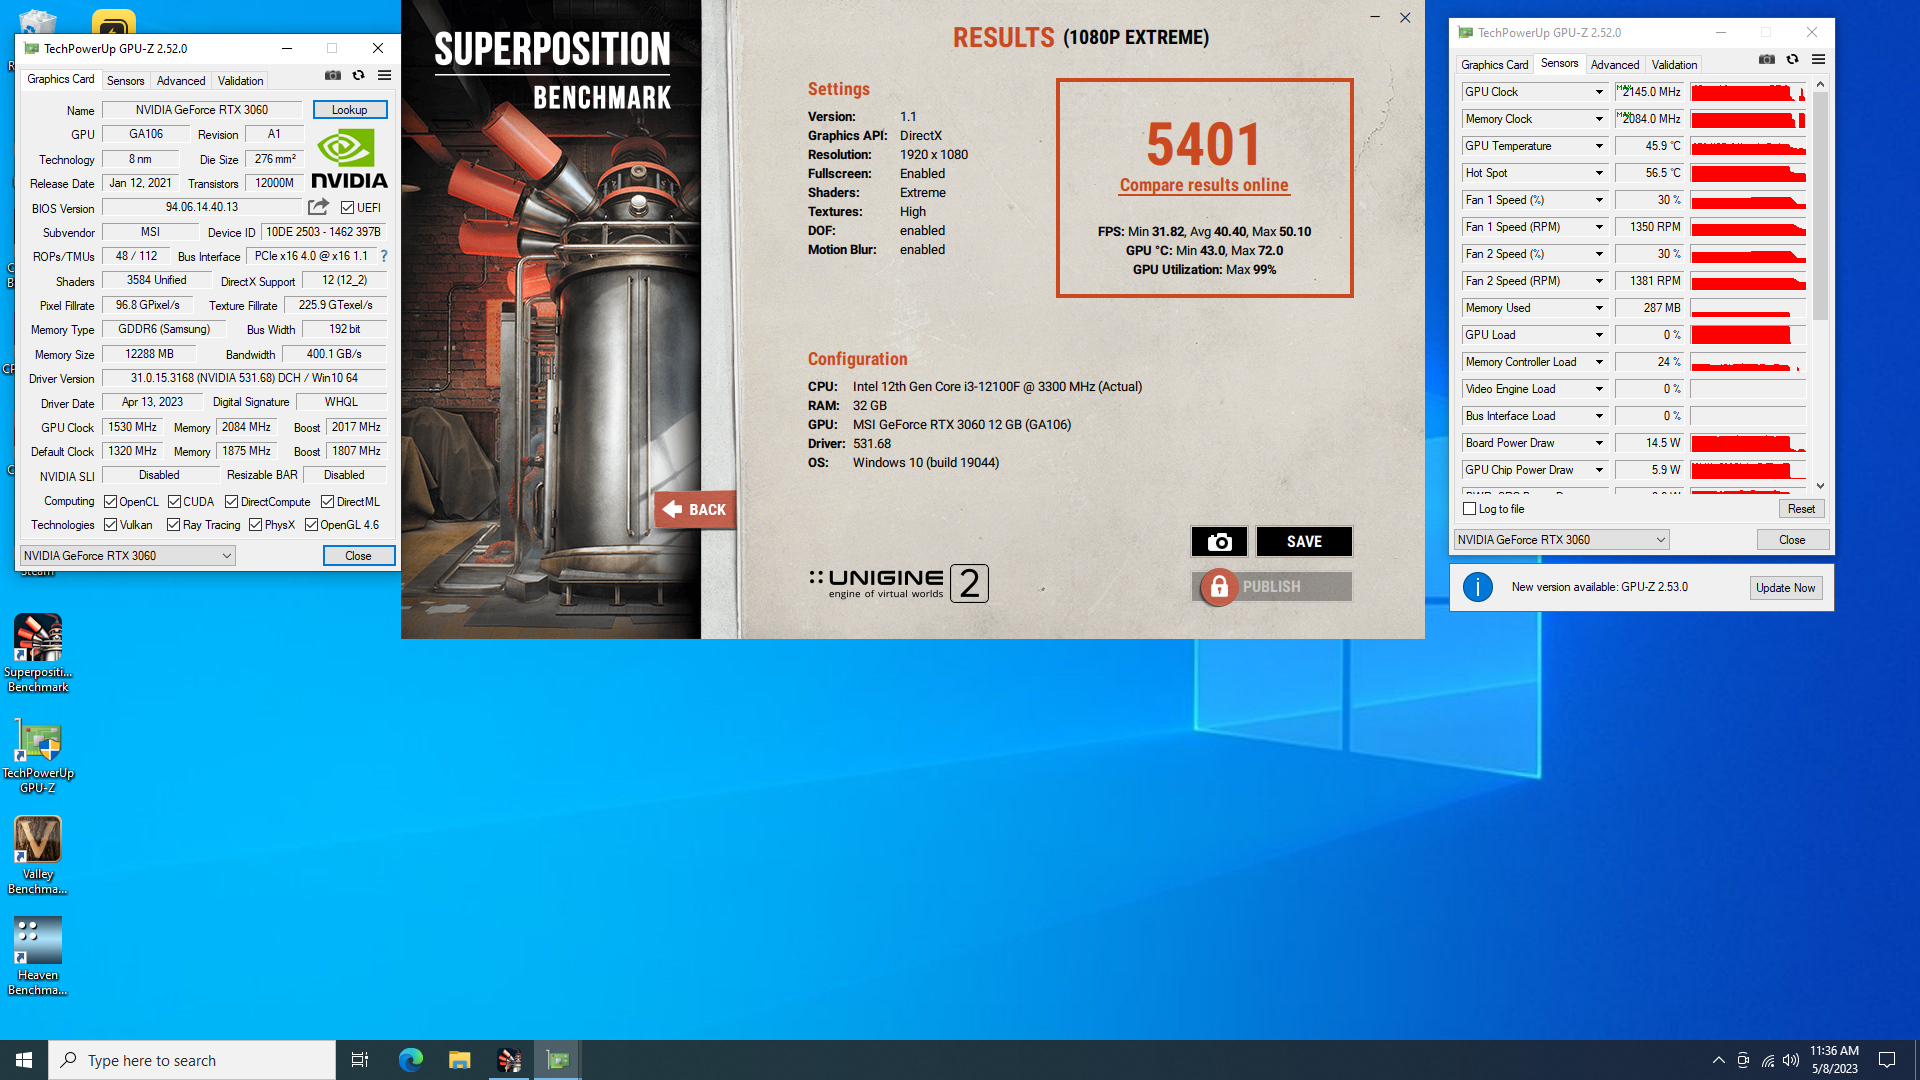This screenshot has height=1080, width=1920.
Task: Toggle UEFI checkbox
Action: (x=347, y=208)
